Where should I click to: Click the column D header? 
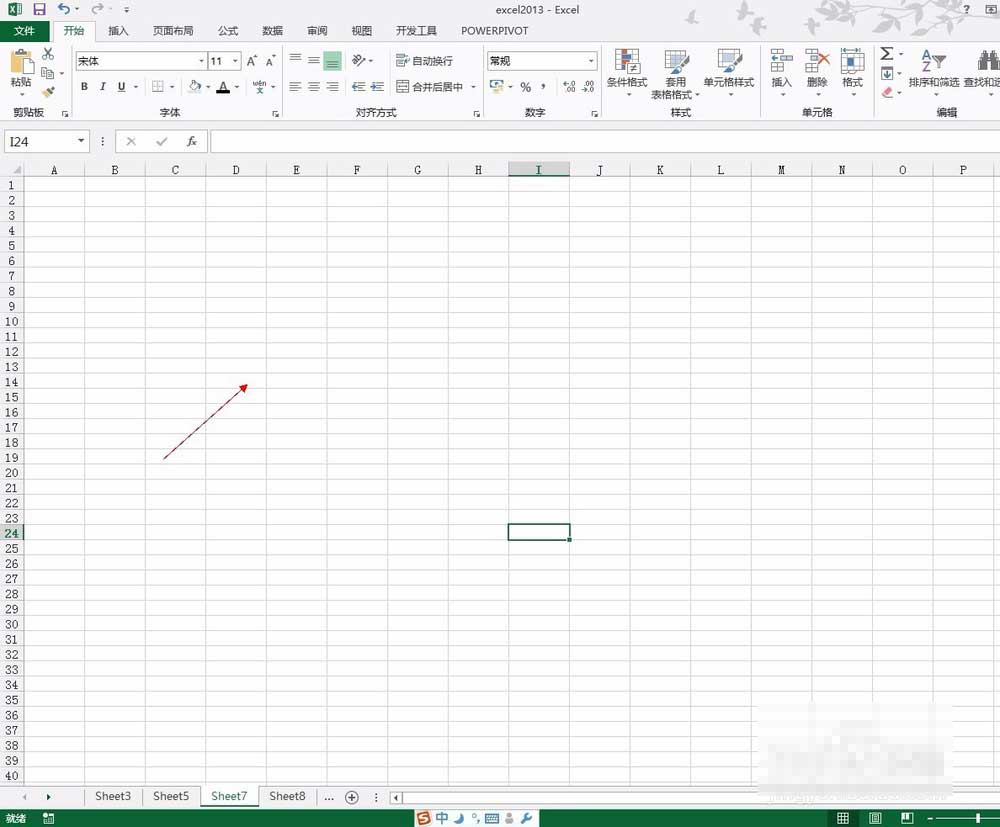coord(236,170)
